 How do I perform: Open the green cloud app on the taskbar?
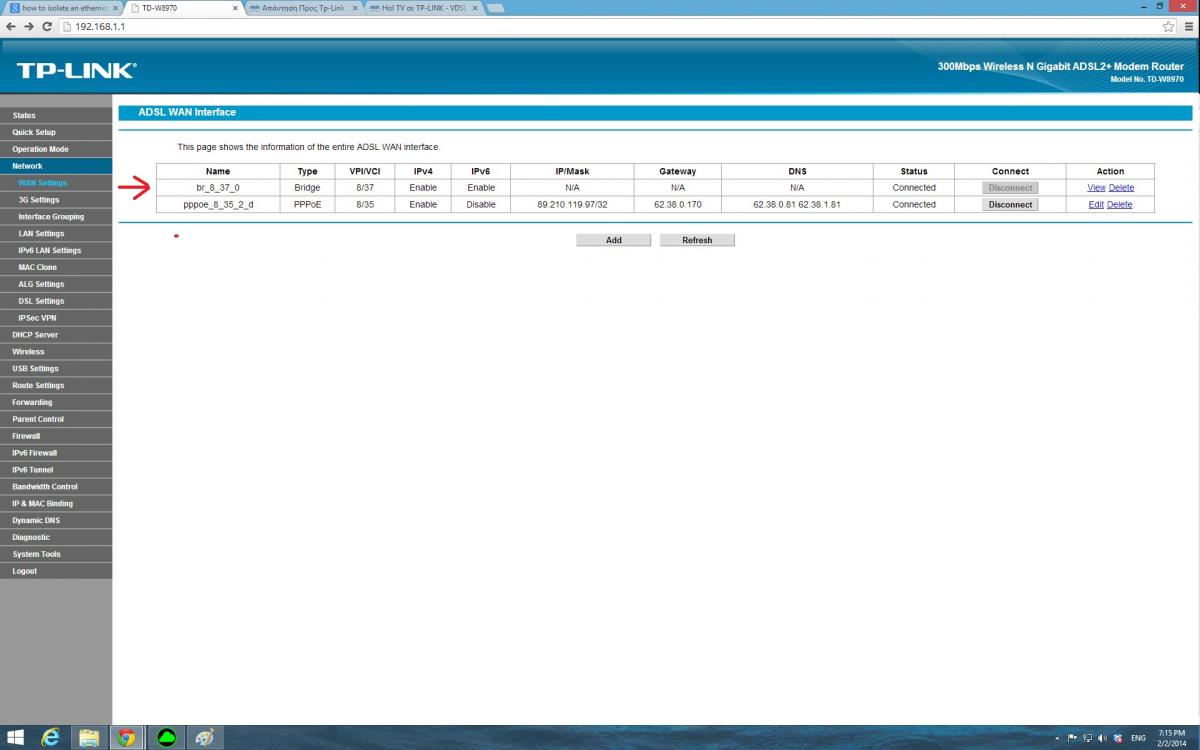click(x=165, y=738)
